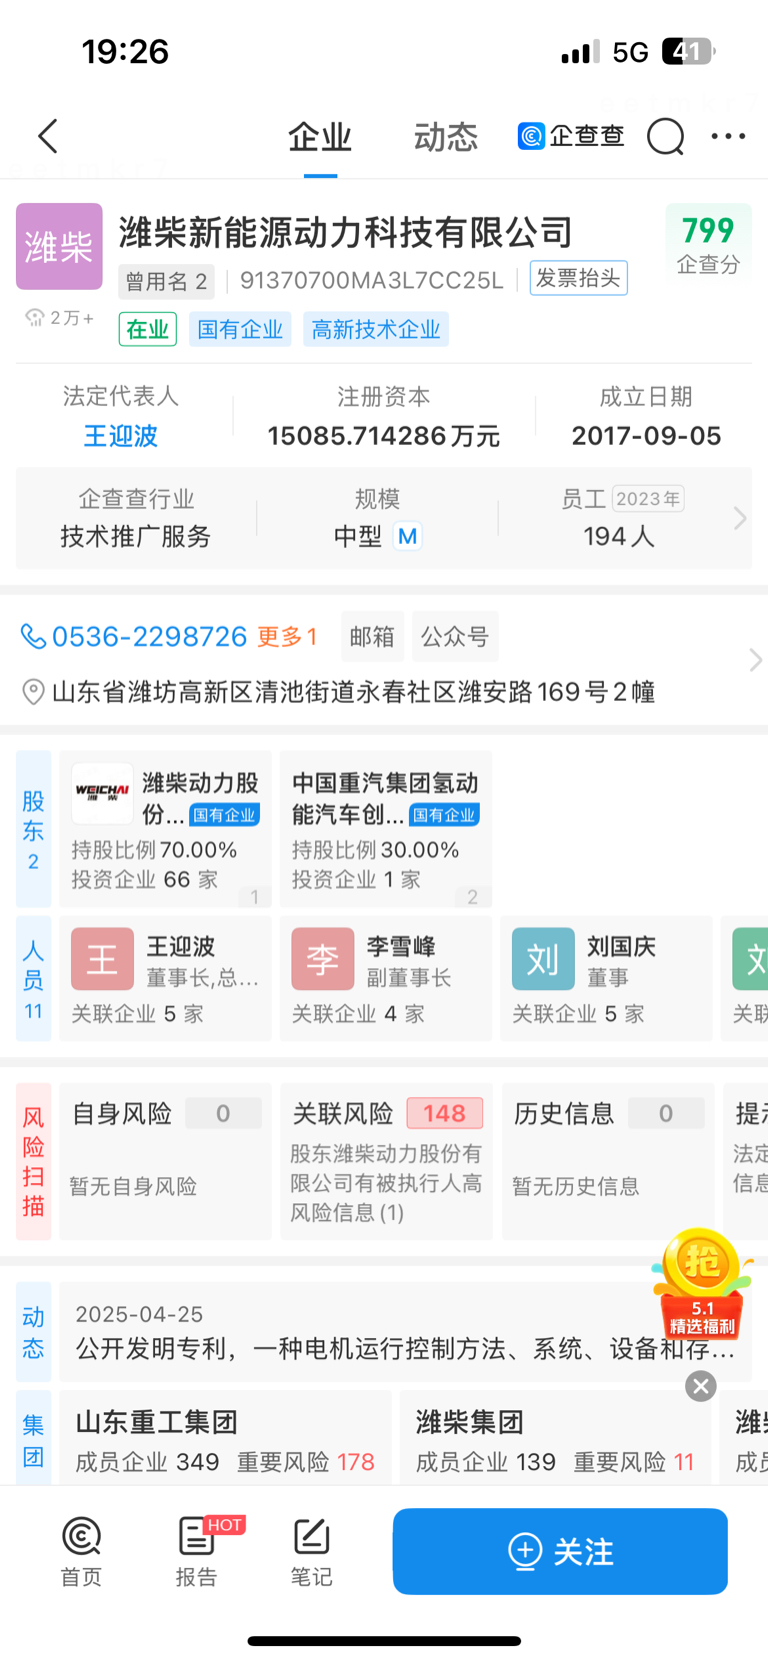Open 历史信息 0 card
Image resolution: width=768 pixels, height=1663 pixels.
(x=608, y=1162)
